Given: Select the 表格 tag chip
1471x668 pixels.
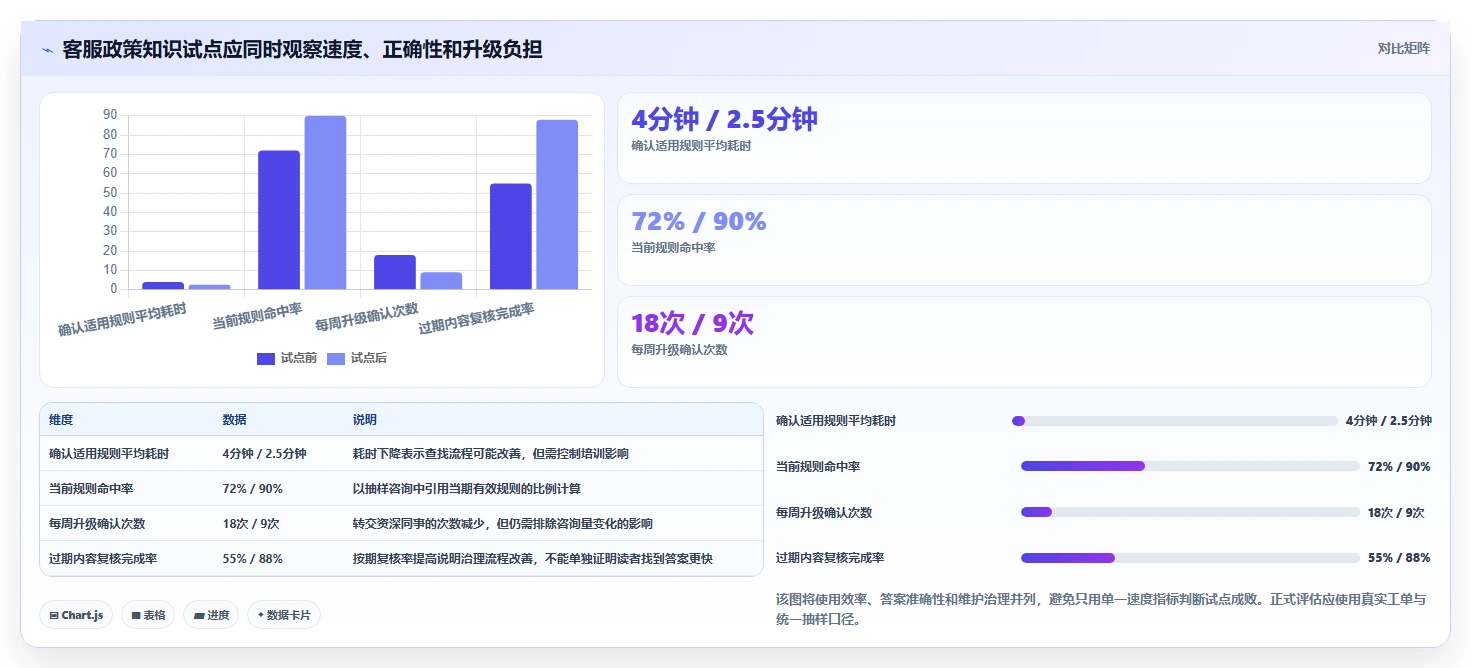Looking at the screenshot, I should click(148, 615).
